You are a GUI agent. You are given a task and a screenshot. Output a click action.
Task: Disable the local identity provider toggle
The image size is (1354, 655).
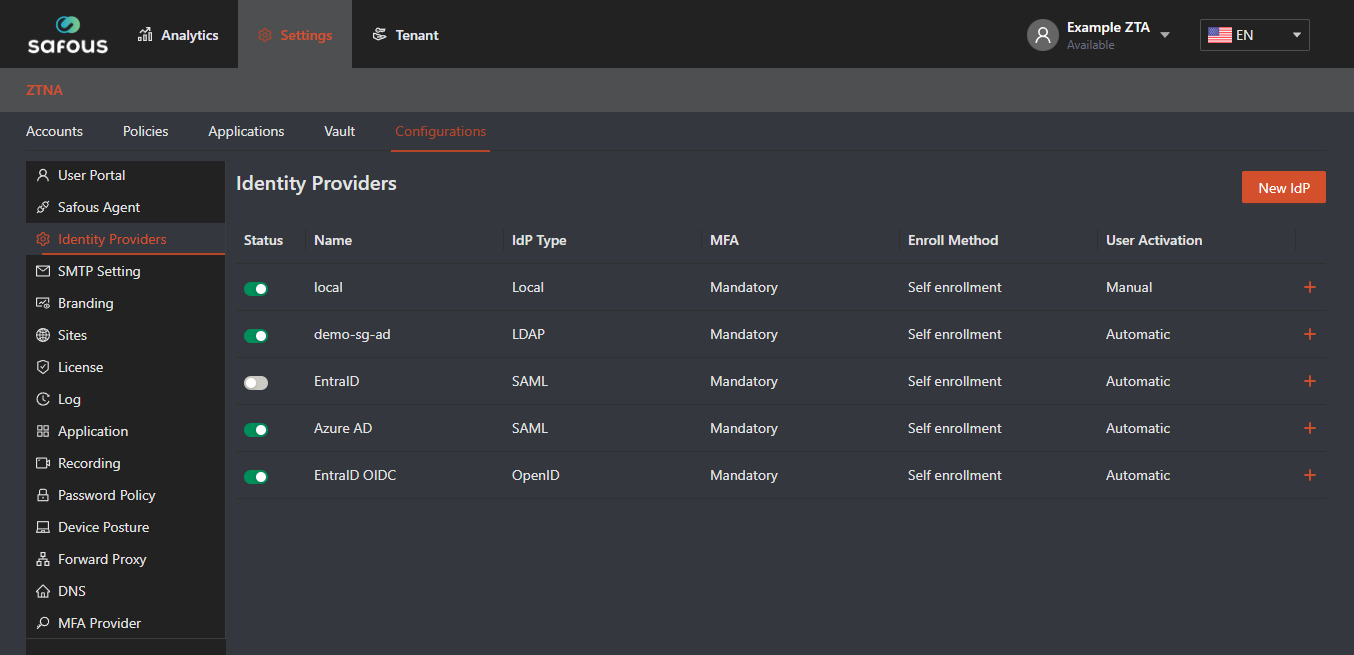click(256, 288)
